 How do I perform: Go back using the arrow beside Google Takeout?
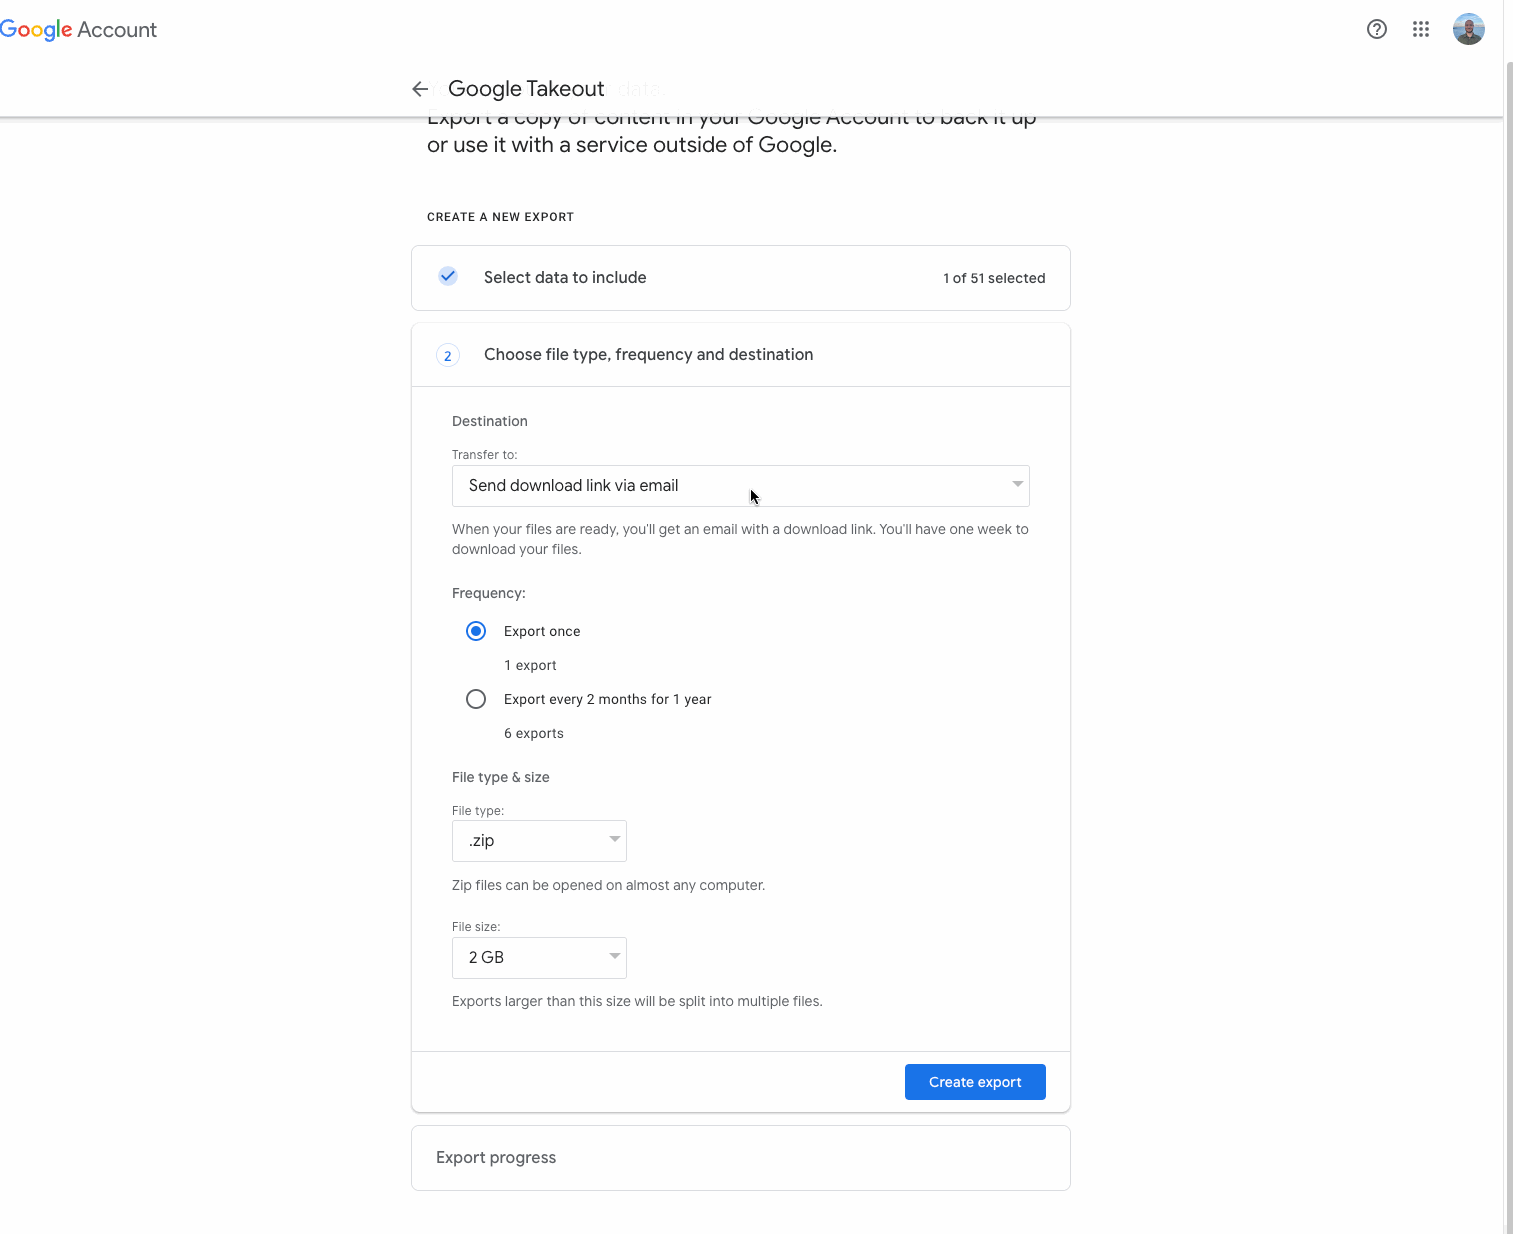(x=420, y=89)
